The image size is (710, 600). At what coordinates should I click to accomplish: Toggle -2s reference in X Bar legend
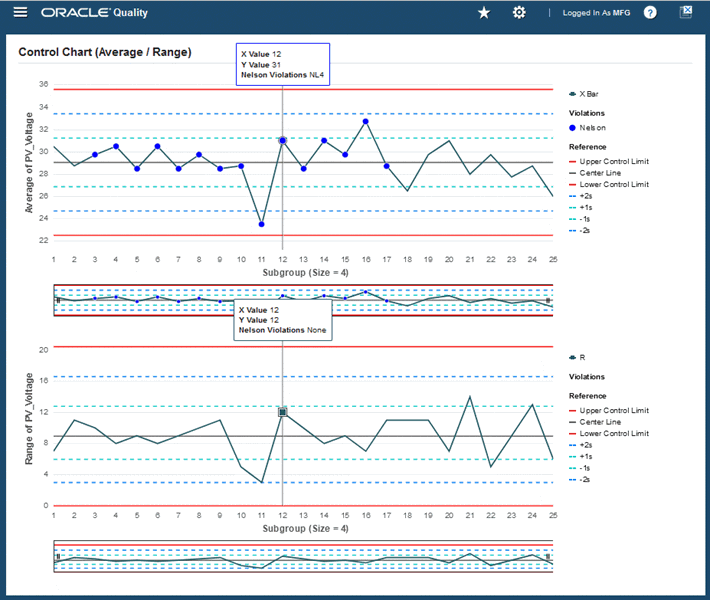[x=580, y=230]
